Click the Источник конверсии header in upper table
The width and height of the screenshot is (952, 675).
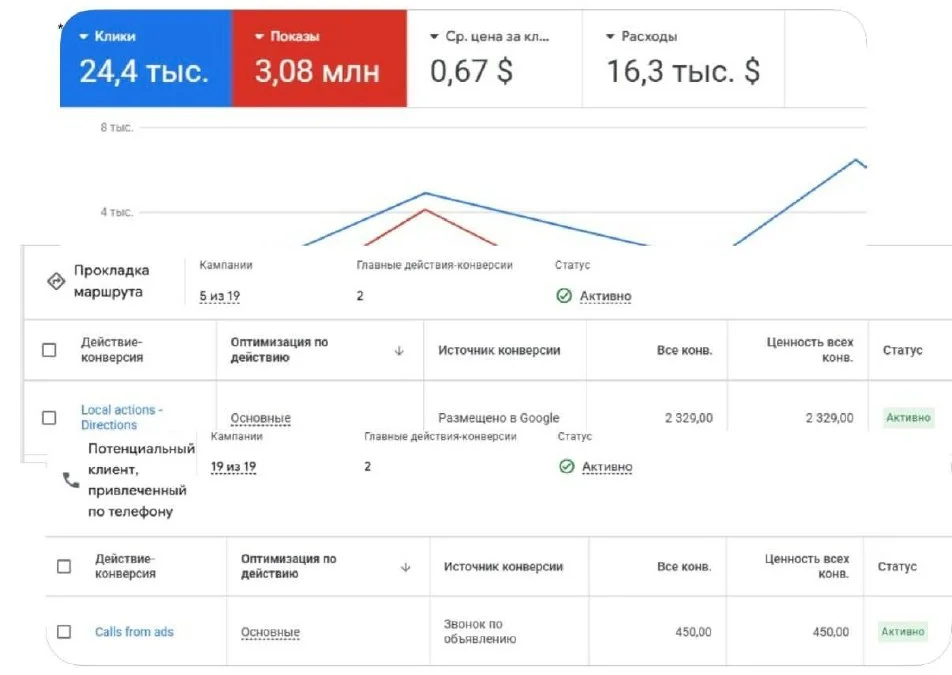[499, 350]
